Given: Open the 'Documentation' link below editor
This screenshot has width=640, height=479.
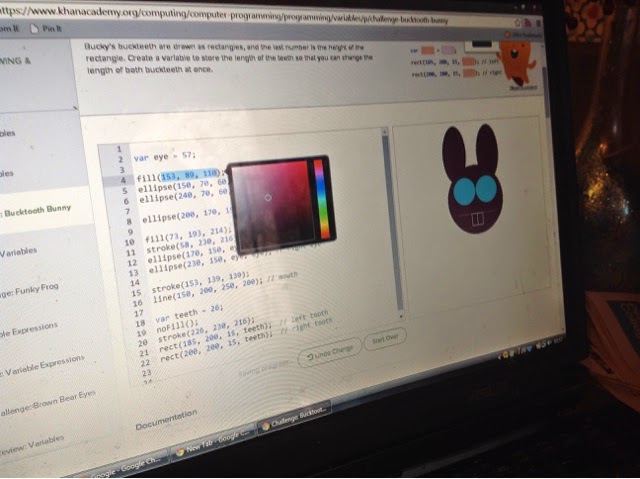Looking at the screenshot, I should click(x=166, y=420).
